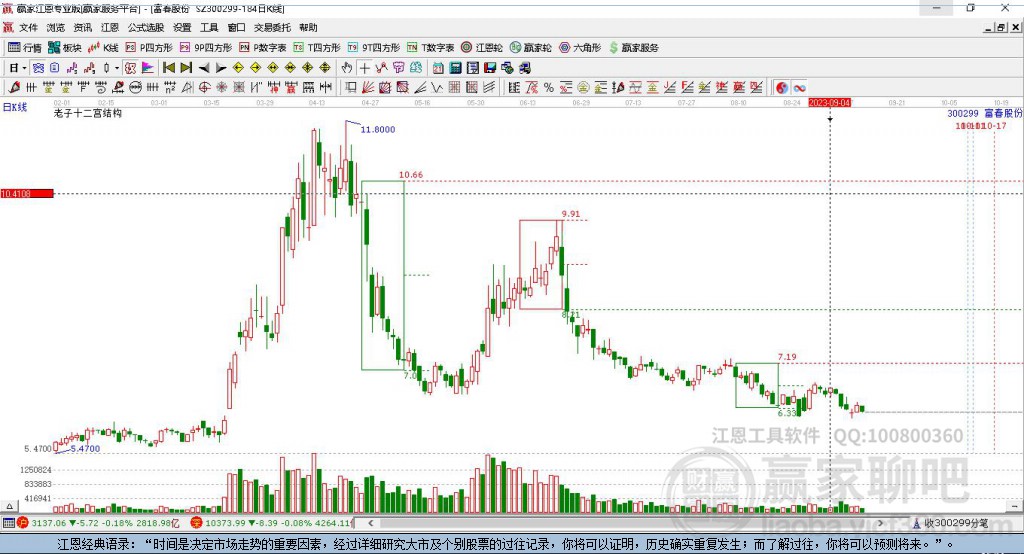Viewport: 1024px width, 554px height.
Task: Expand the 日 period dropdown
Action: click(x=24, y=68)
